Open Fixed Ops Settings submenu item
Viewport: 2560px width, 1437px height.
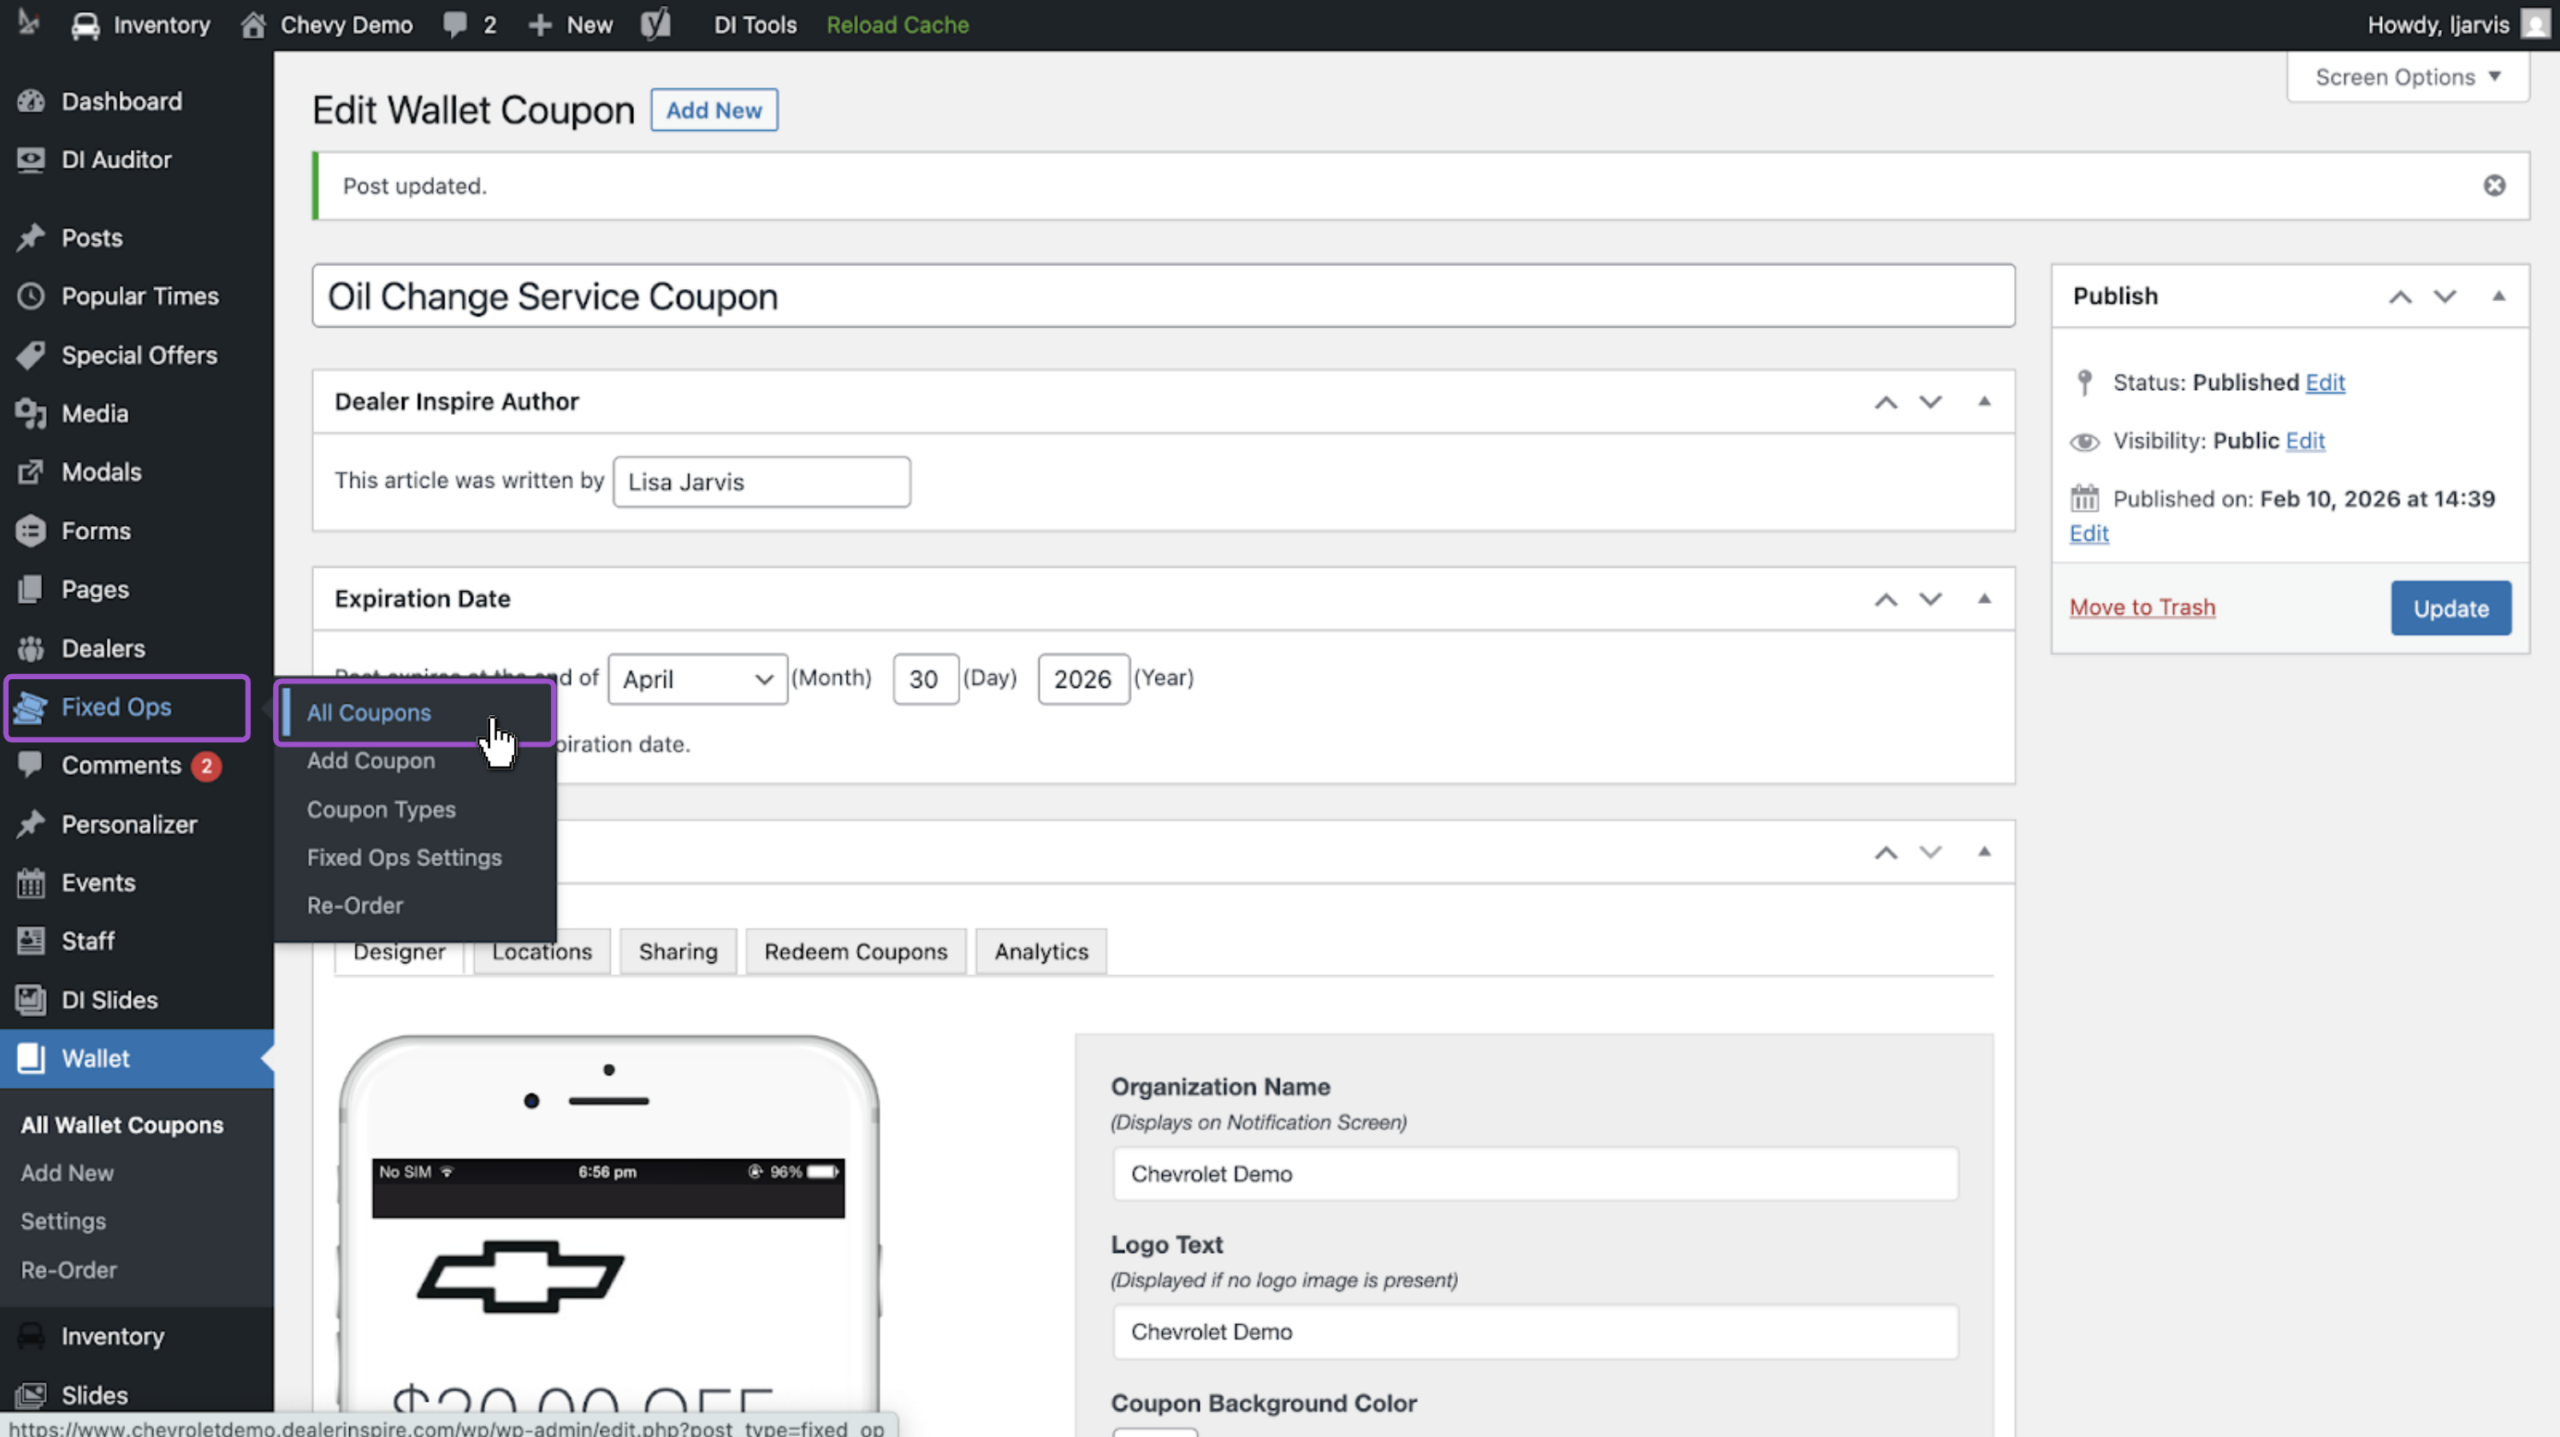point(404,858)
